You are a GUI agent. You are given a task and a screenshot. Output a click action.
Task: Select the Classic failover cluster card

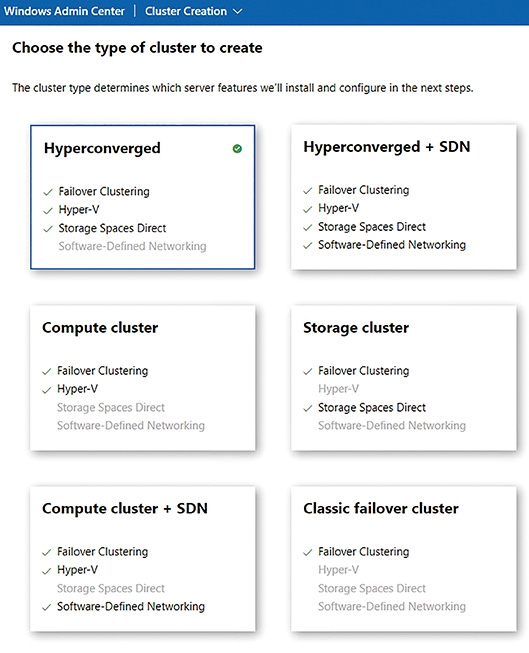tap(404, 559)
